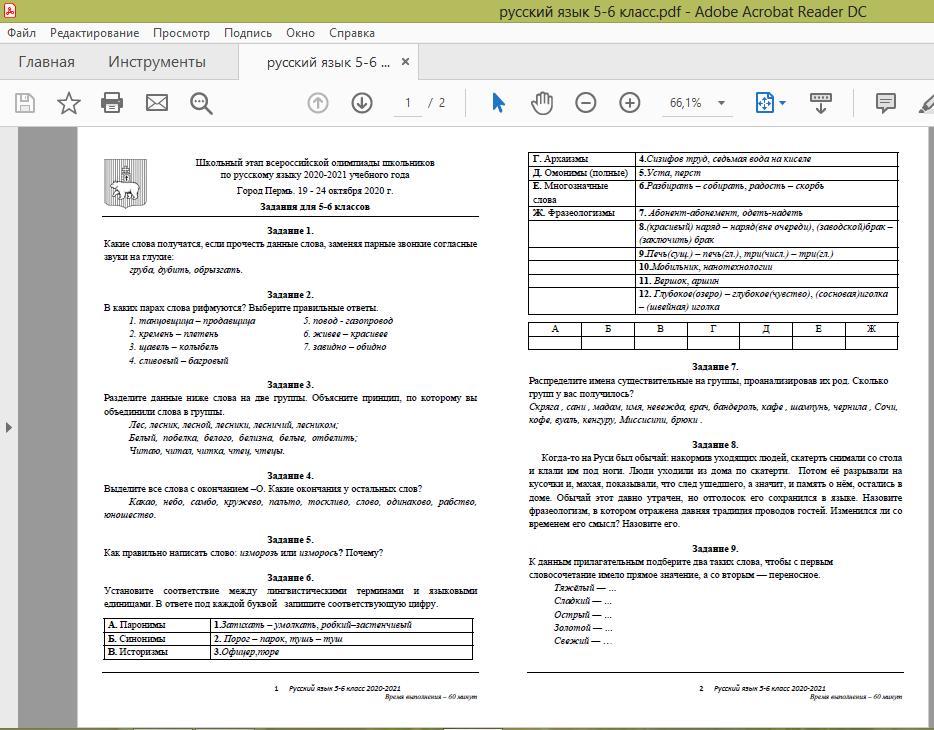The width and height of the screenshot is (934, 730).
Task: Go to next page arrow down
Action: (x=362, y=103)
